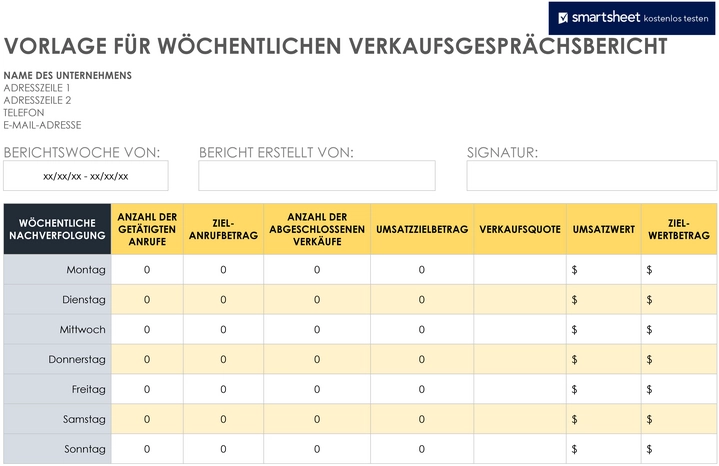Click the 'Bericht erstellt von:' label
Image resolution: width=719 pixels, height=466 pixels.
[276, 152]
